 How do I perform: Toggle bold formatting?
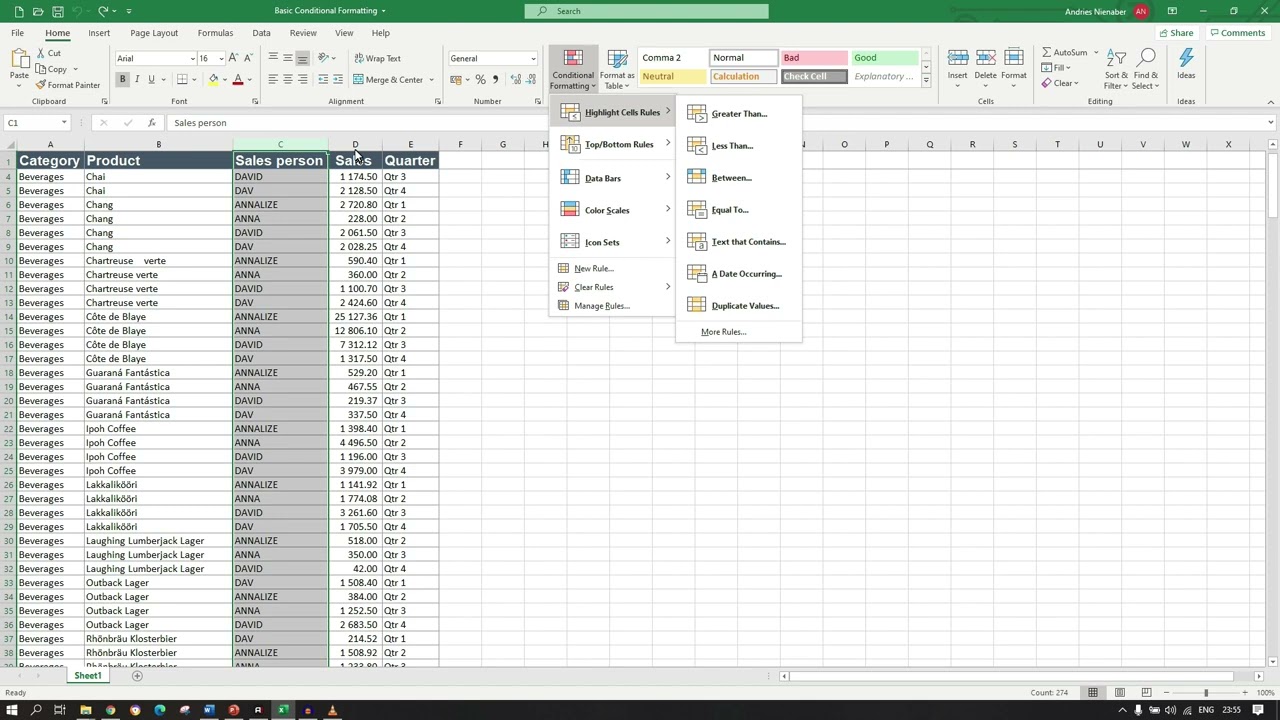(x=123, y=79)
